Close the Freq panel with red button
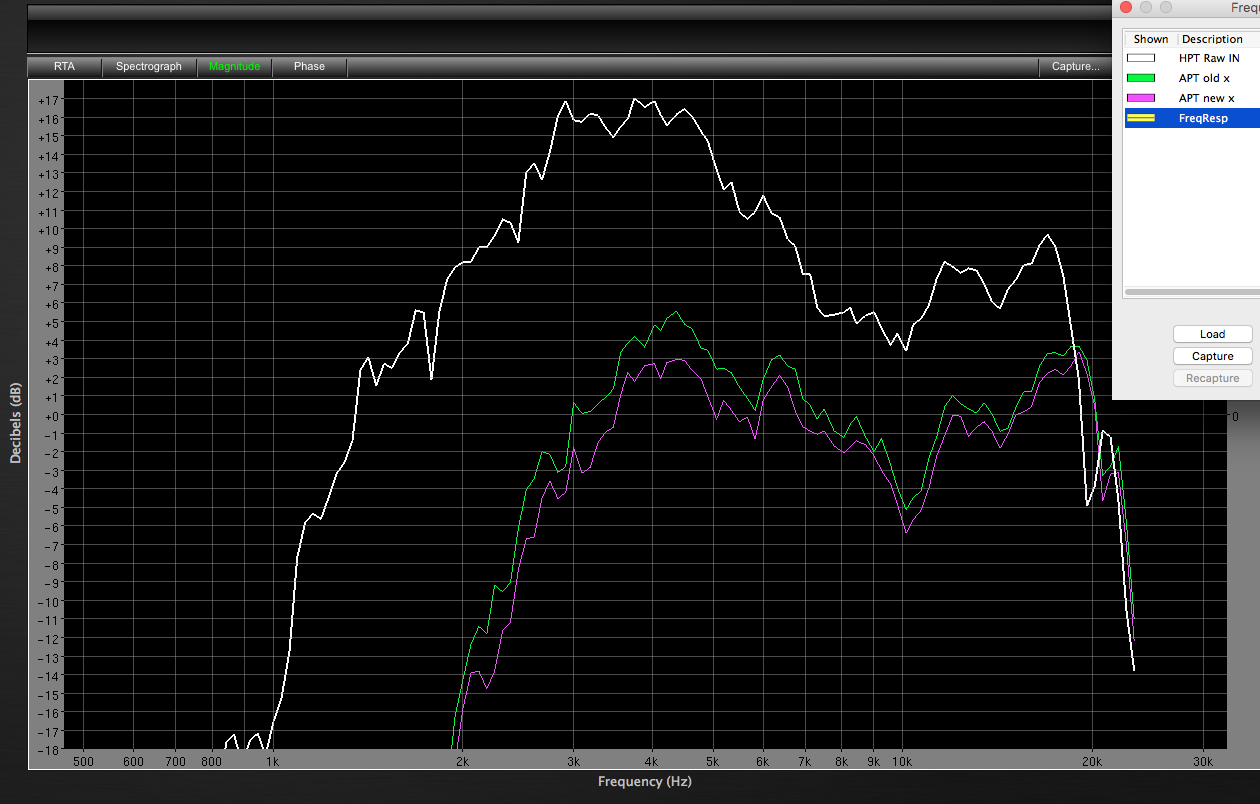Screen dimensions: 1260x804 tap(1126, 7)
